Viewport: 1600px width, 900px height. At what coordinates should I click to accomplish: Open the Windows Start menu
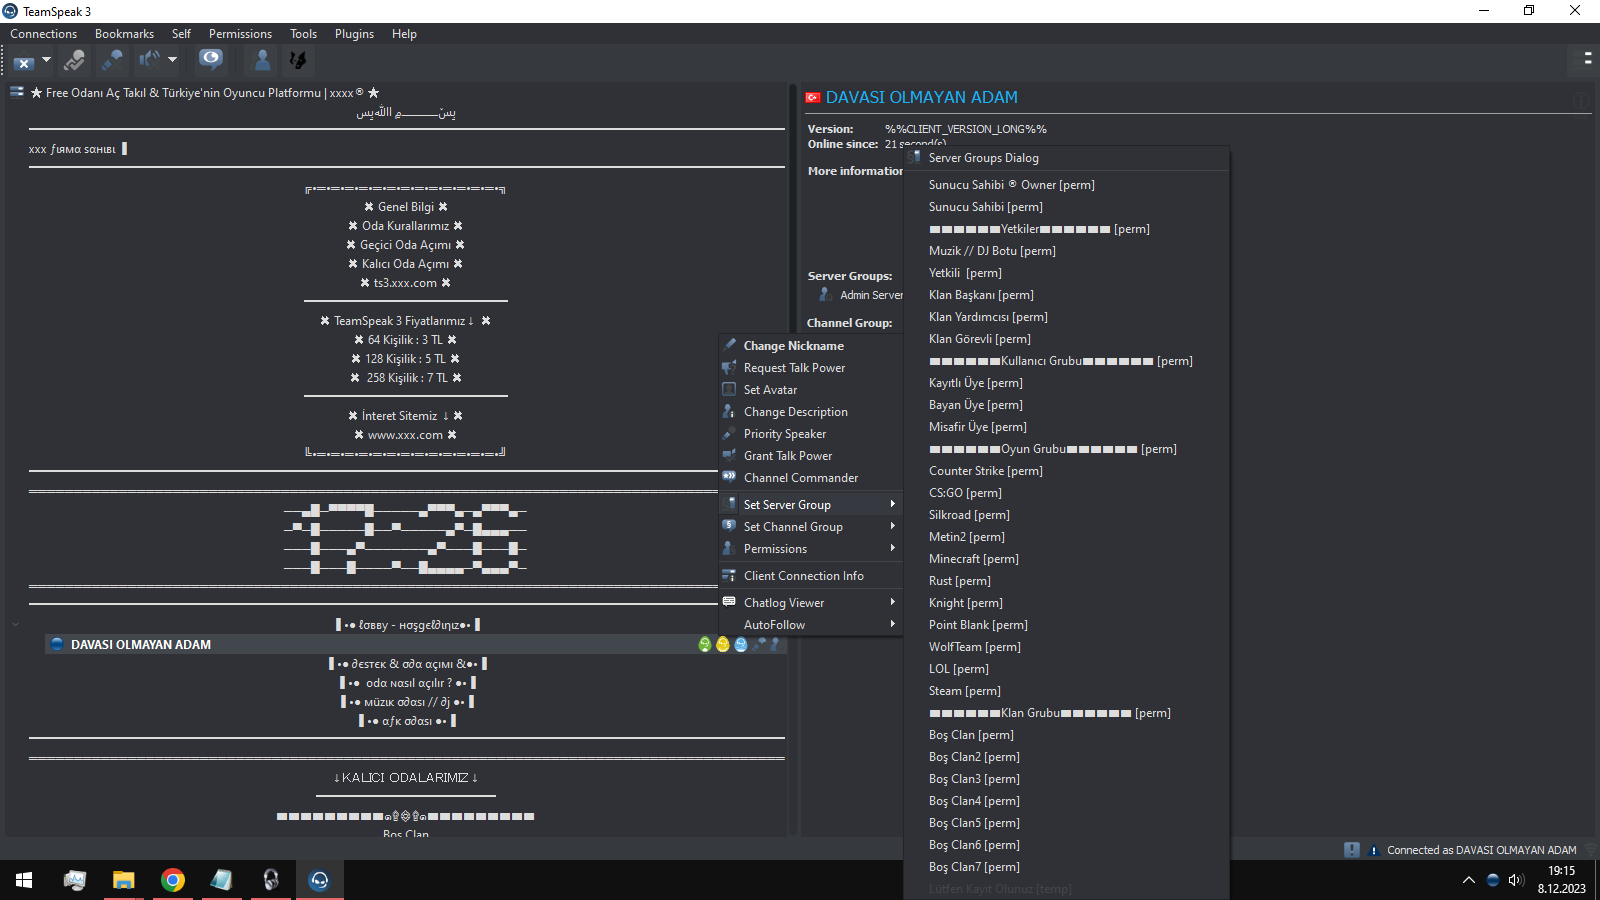(24, 880)
